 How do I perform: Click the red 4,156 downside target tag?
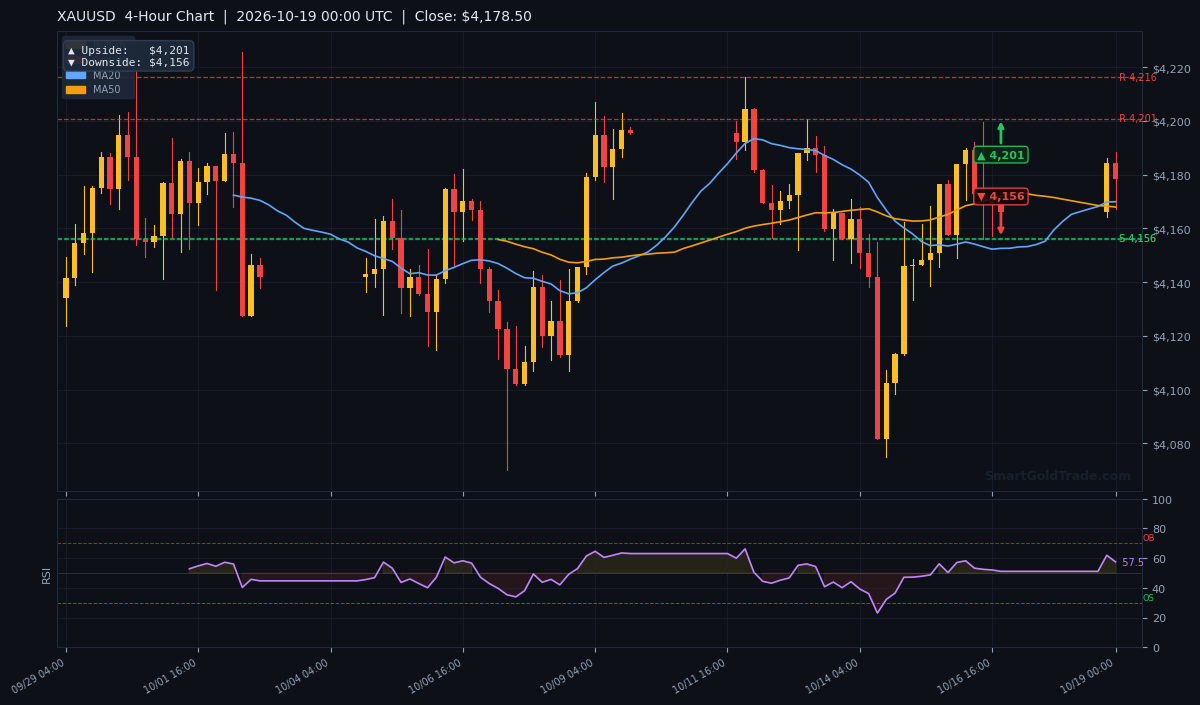tap(1001, 196)
